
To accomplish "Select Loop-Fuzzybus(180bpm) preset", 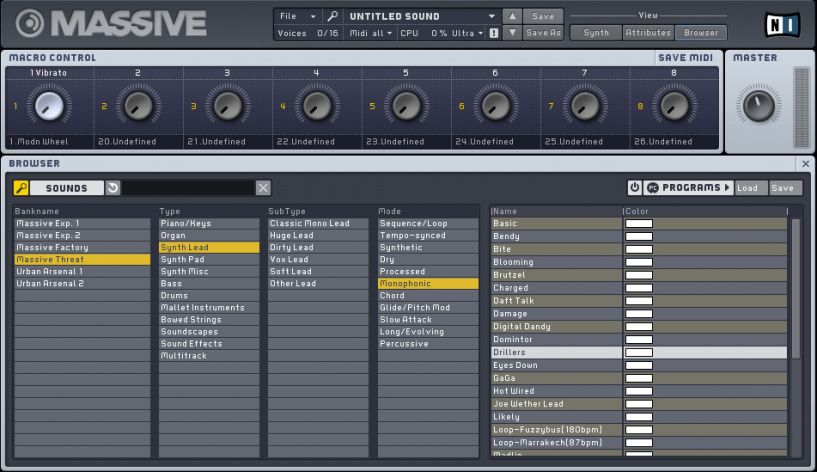I will 639,430.
